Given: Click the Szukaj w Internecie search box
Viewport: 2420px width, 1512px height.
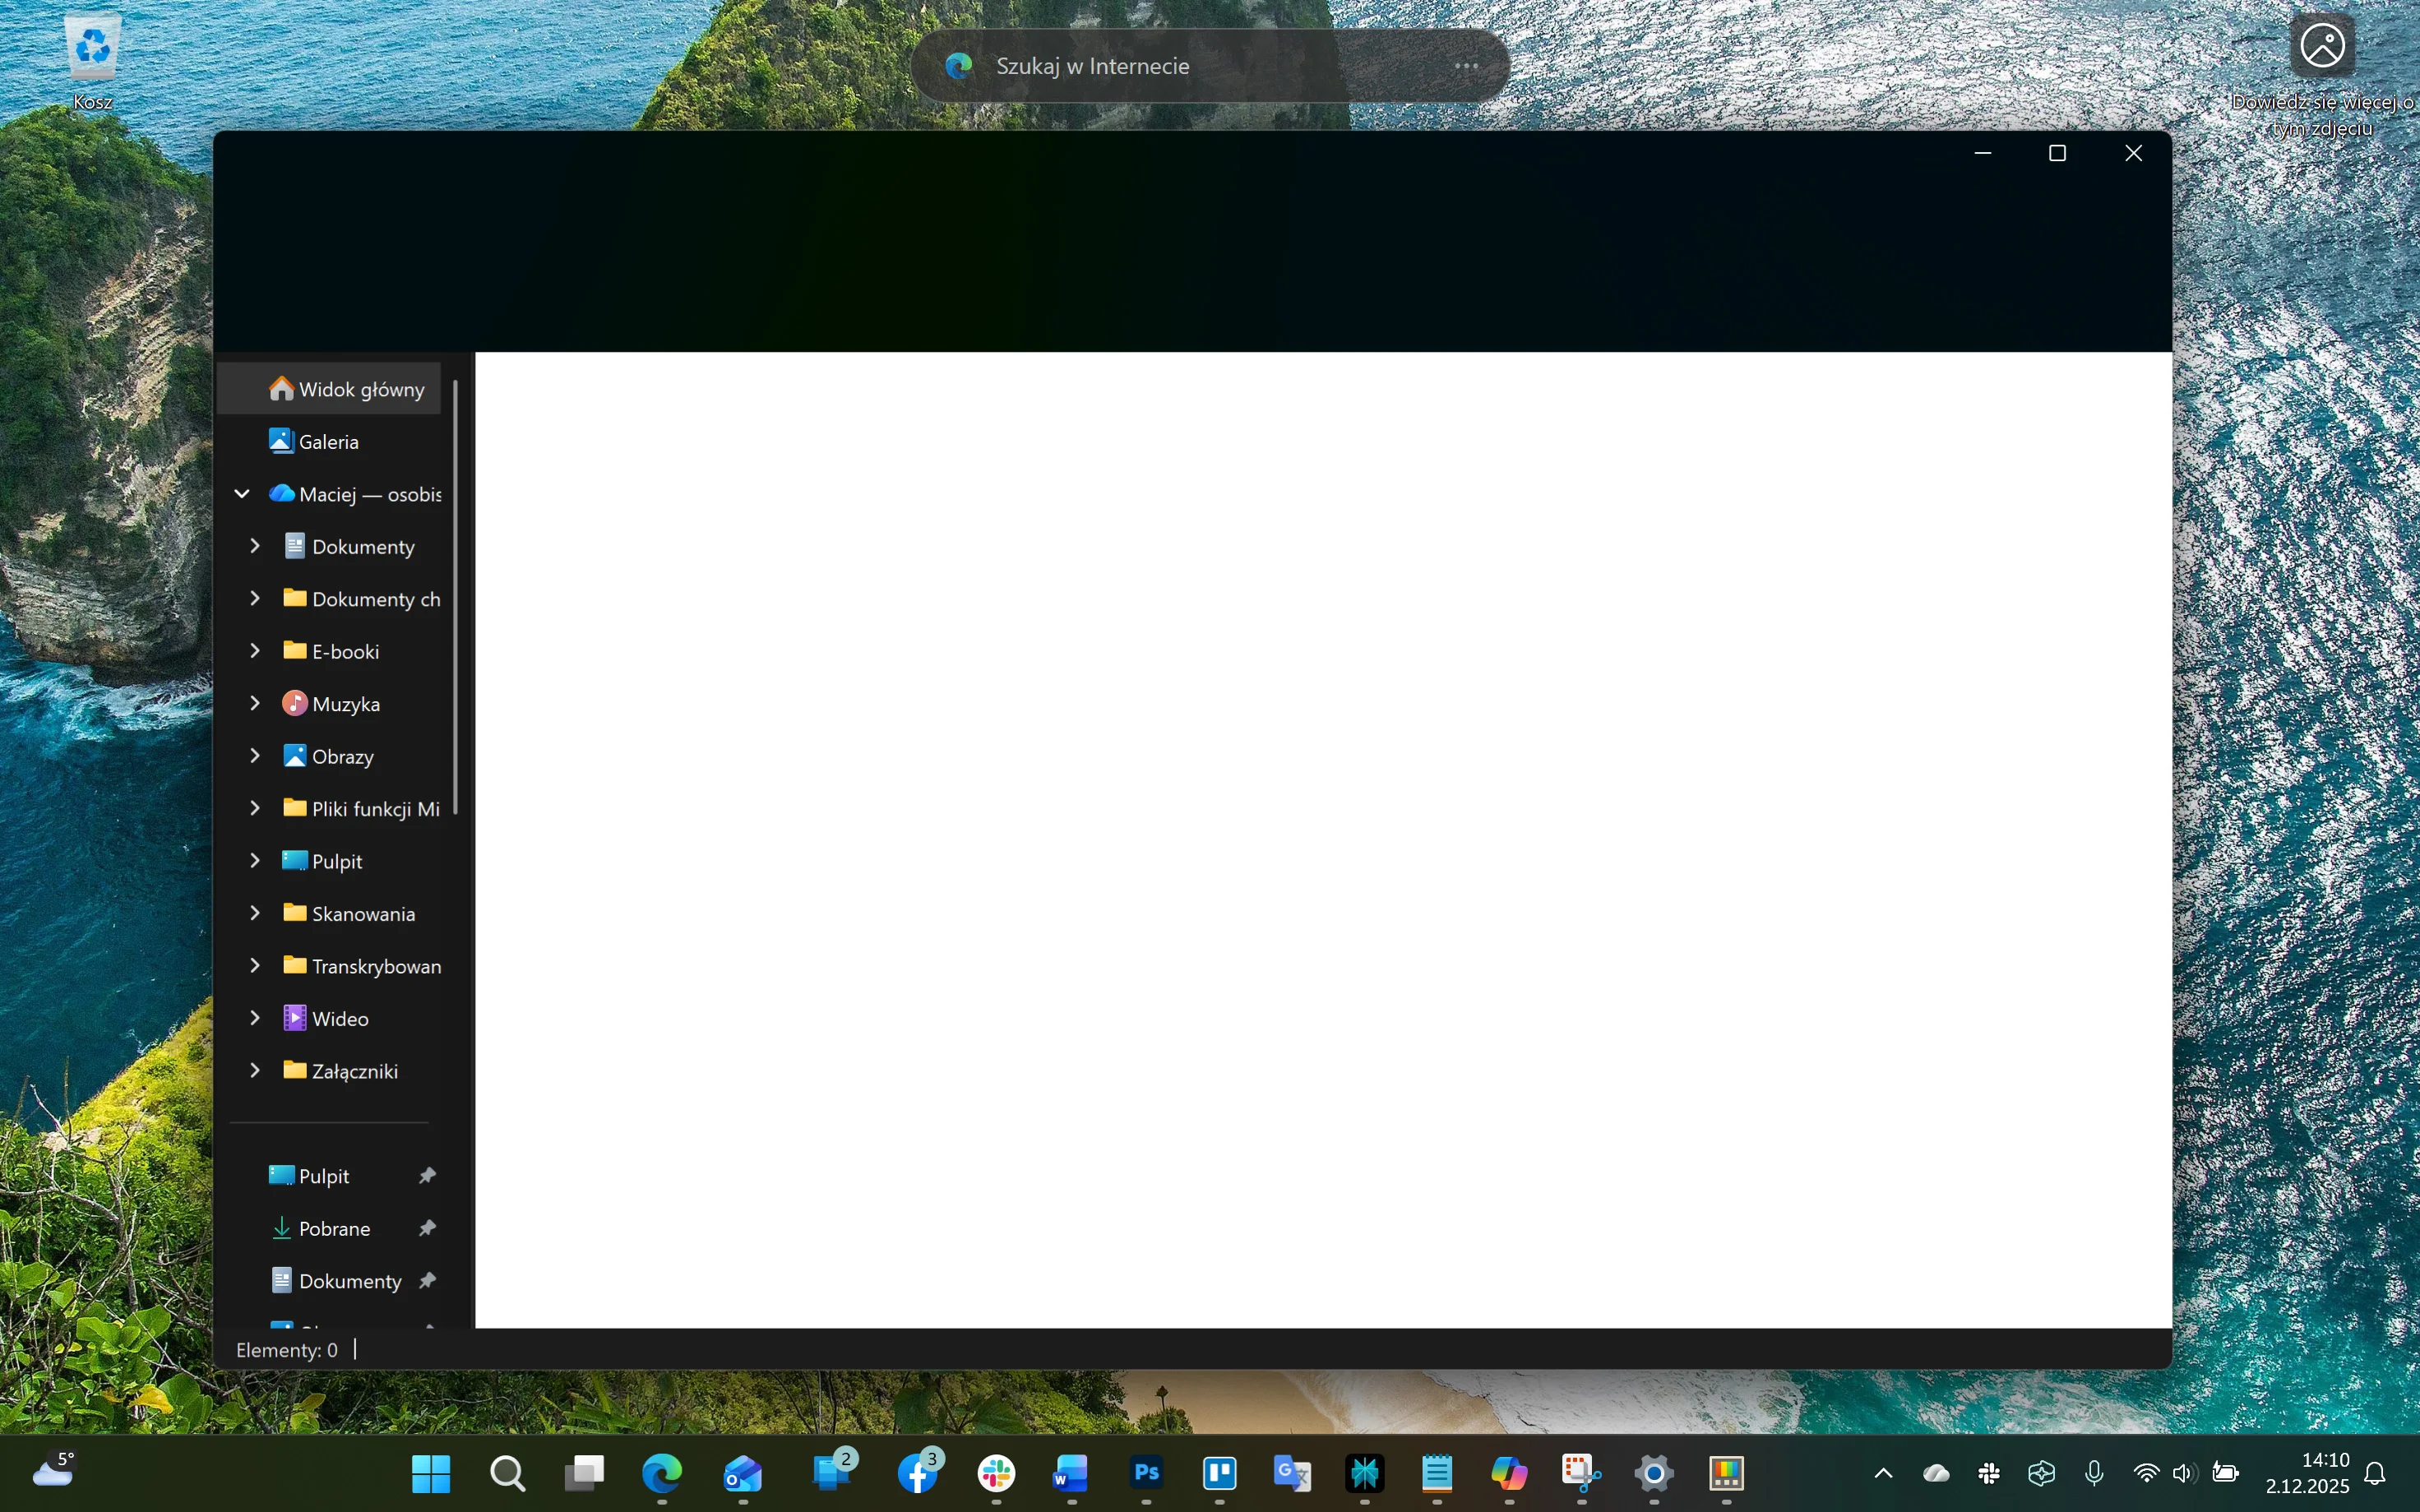Looking at the screenshot, I should point(1180,66).
